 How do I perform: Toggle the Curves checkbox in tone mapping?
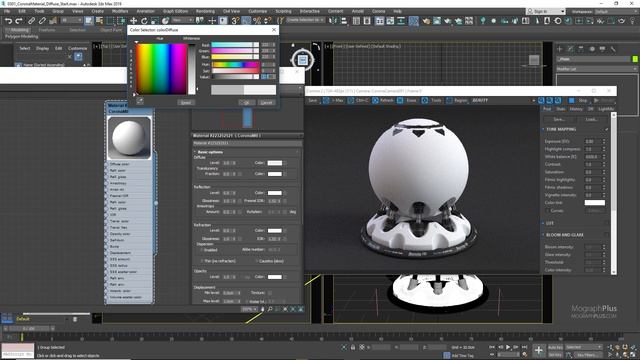coord(547,211)
